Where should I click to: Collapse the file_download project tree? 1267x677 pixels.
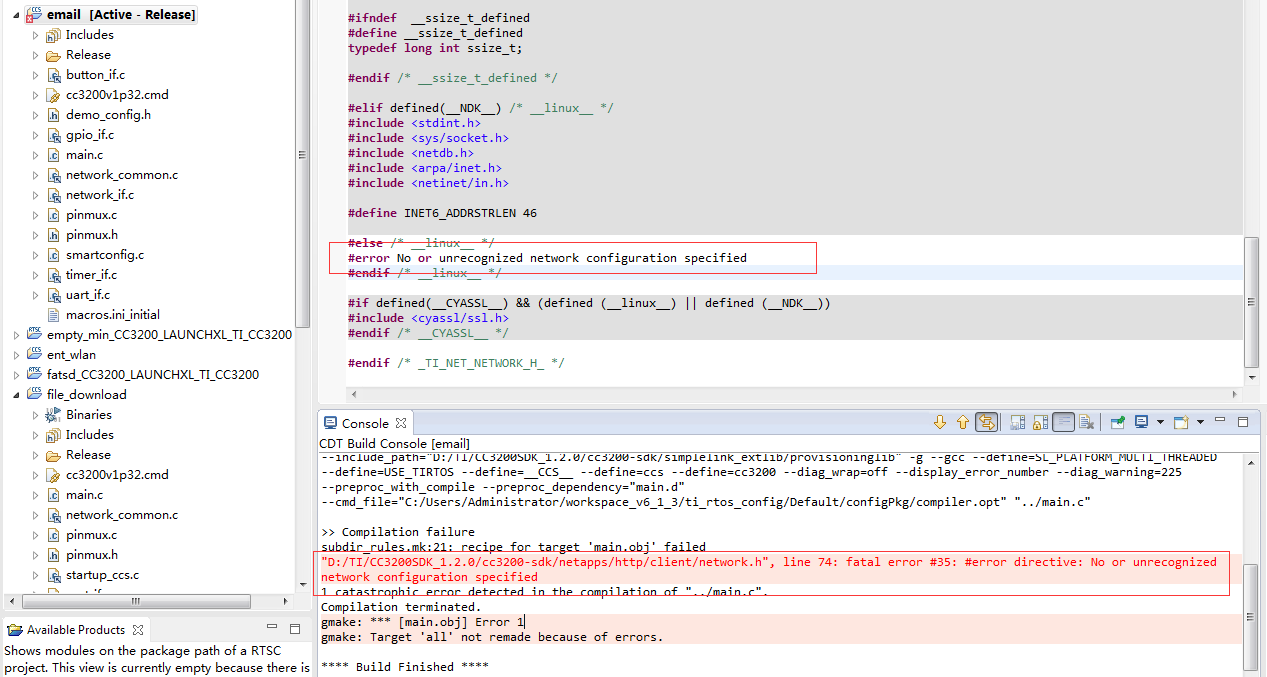tap(16, 395)
